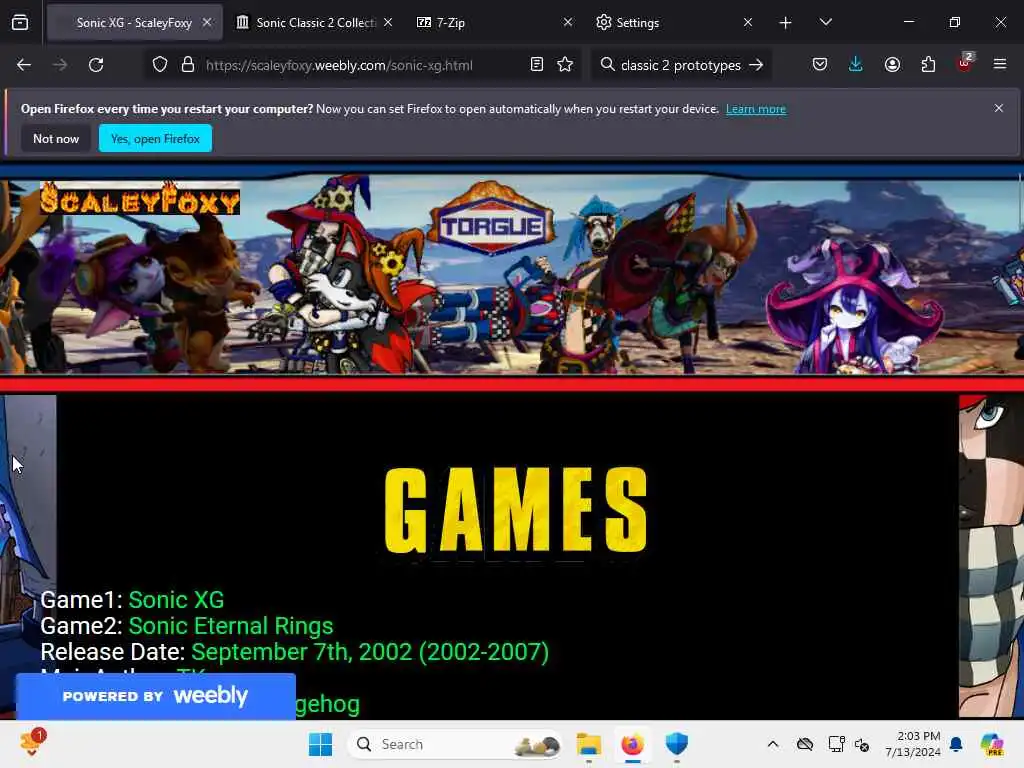The height and width of the screenshot is (768, 1024).
Task: Show the Downloads panel
Action: [856, 65]
